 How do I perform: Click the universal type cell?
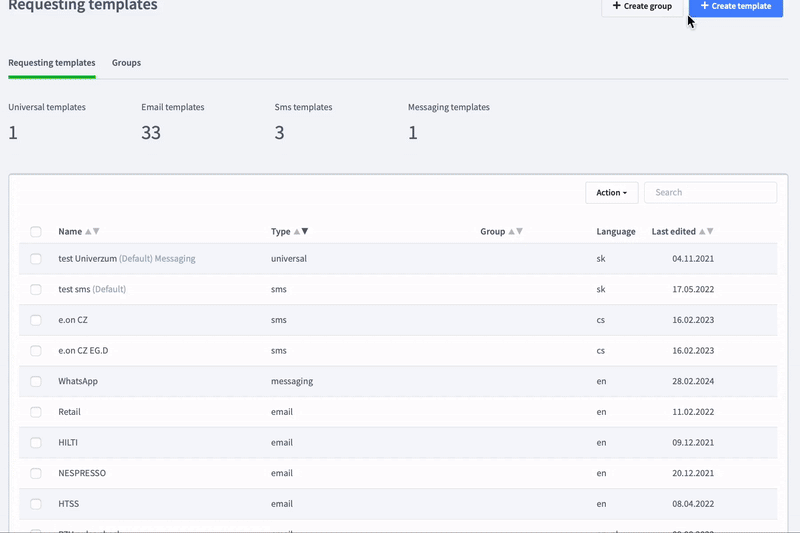[x=289, y=259]
